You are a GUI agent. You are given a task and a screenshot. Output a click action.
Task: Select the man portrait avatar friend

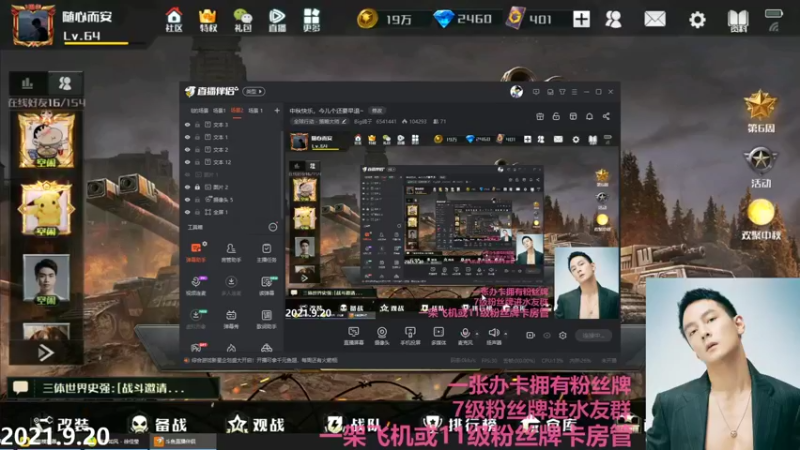tap(46, 280)
